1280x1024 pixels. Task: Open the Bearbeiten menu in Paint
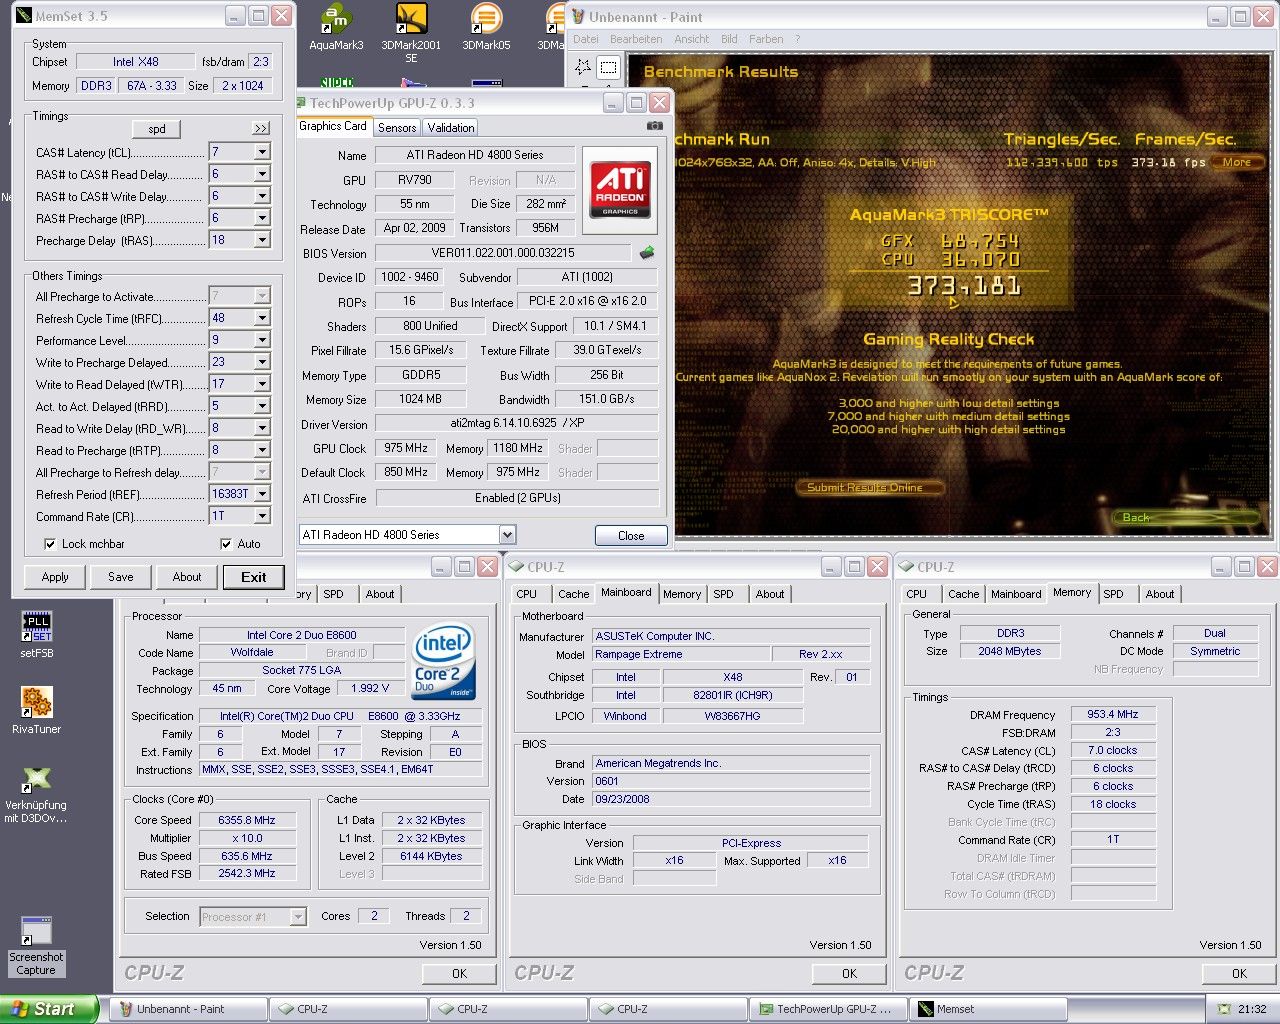636,39
